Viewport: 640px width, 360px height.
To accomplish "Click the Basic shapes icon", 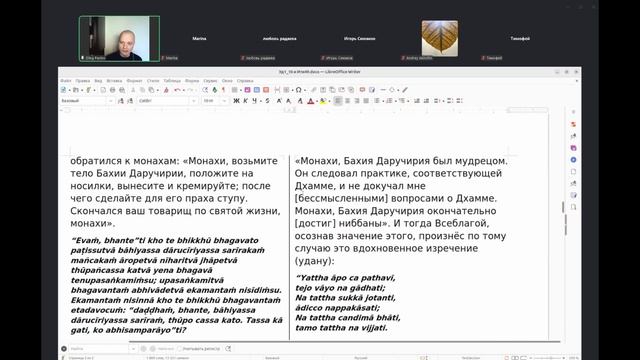I will tap(392, 90).
